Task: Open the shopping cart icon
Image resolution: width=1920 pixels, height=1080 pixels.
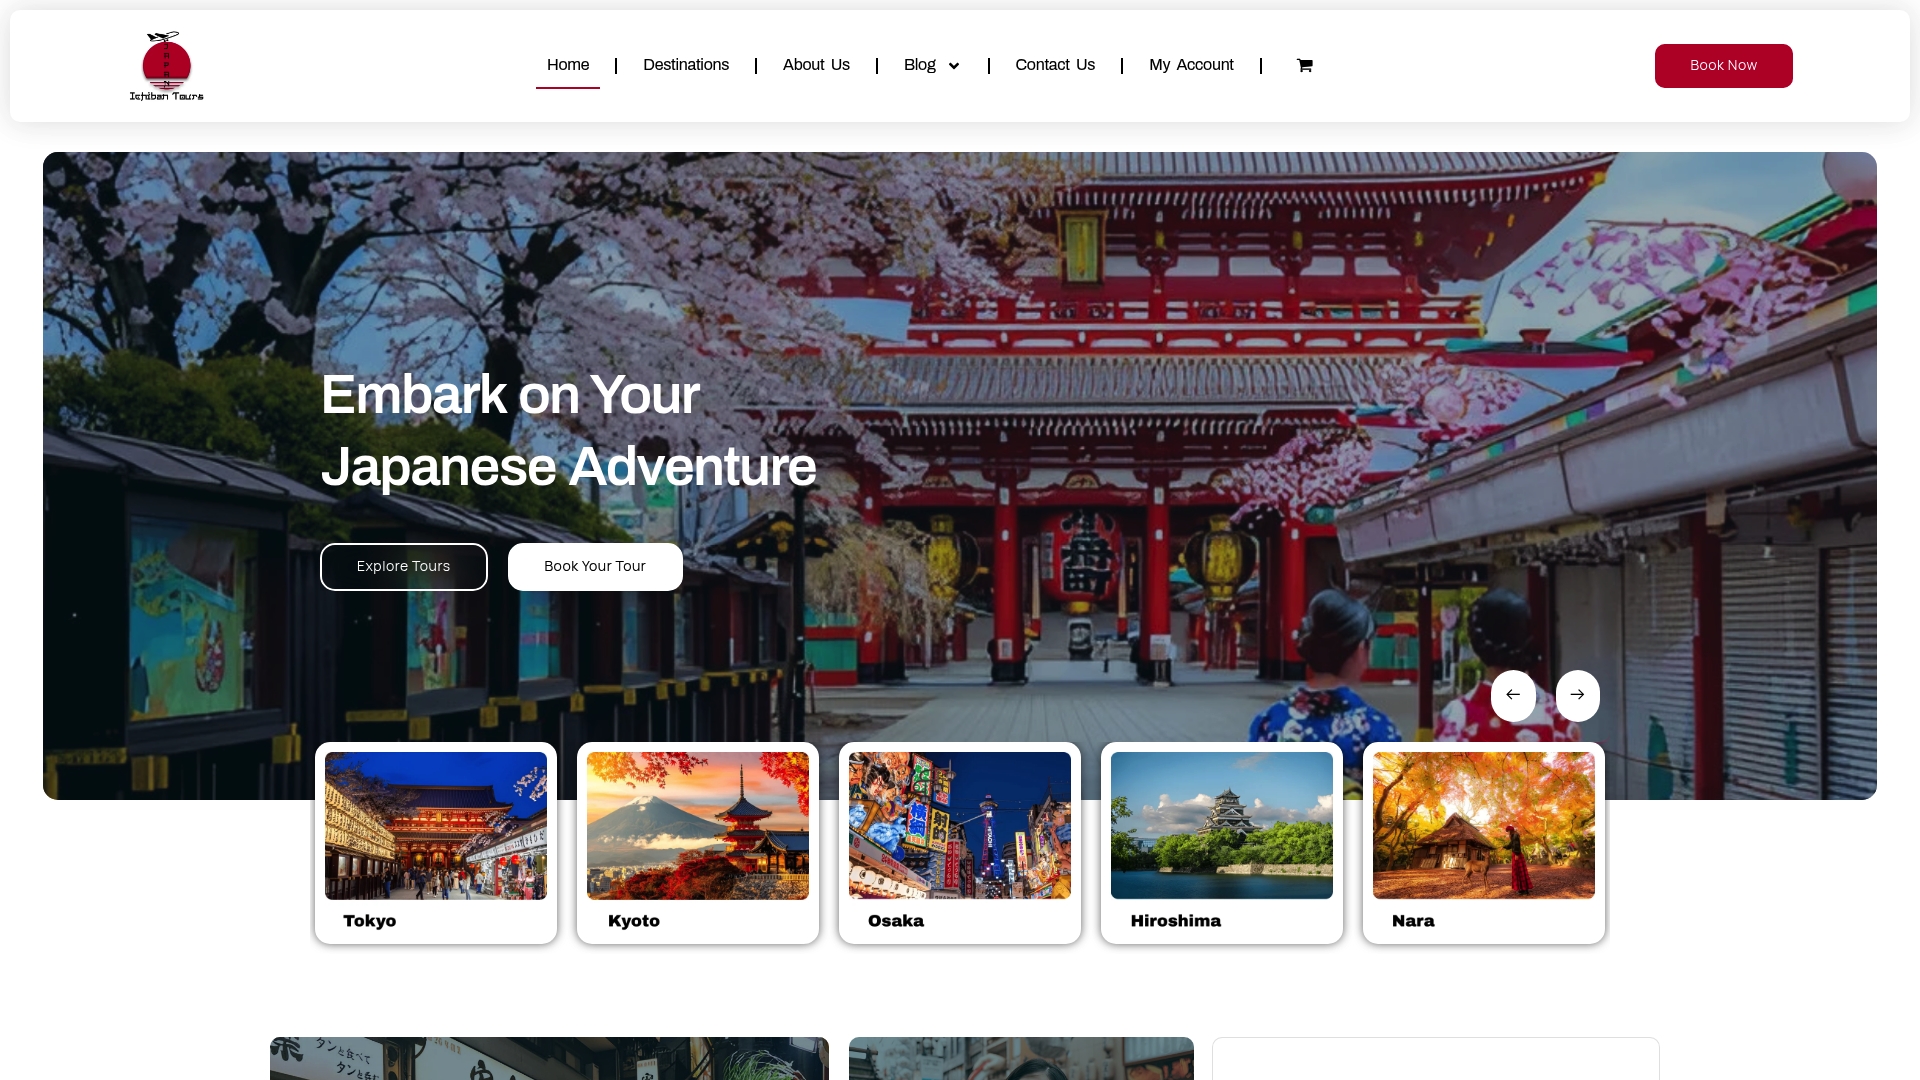Action: 1303,65
